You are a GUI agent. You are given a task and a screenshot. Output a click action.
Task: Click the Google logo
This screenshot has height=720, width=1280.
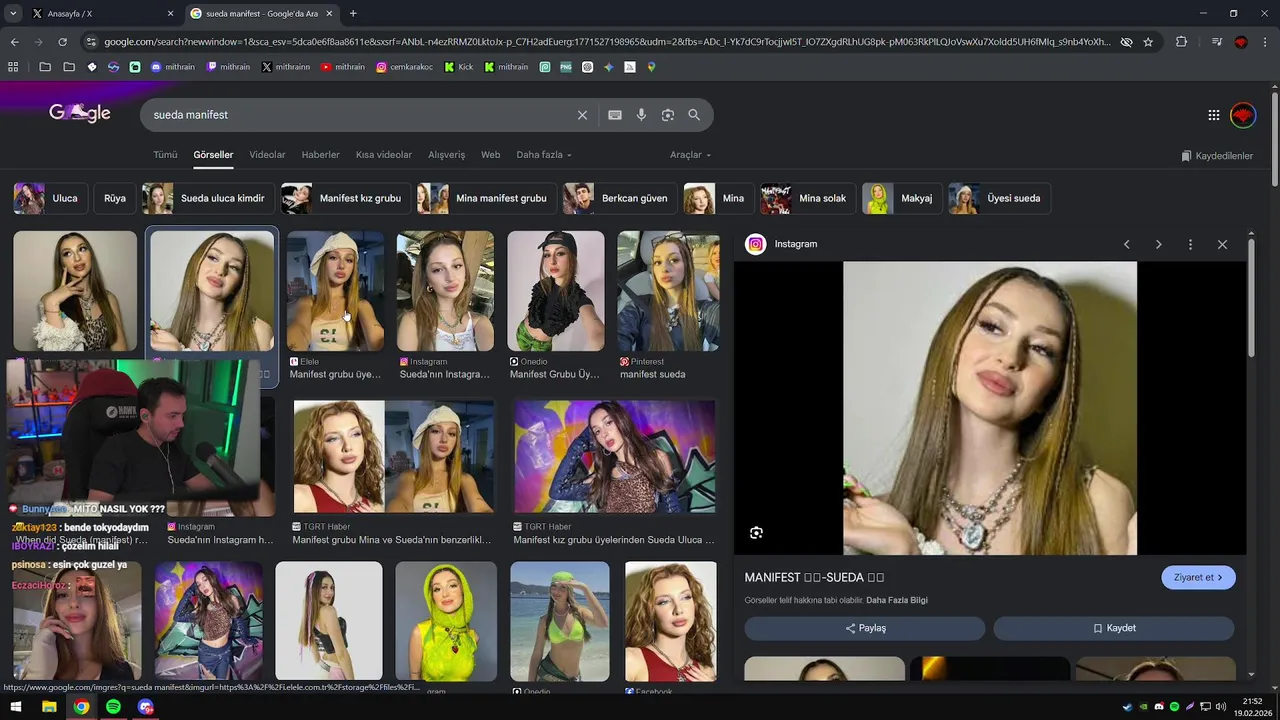(x=80, y=113)
